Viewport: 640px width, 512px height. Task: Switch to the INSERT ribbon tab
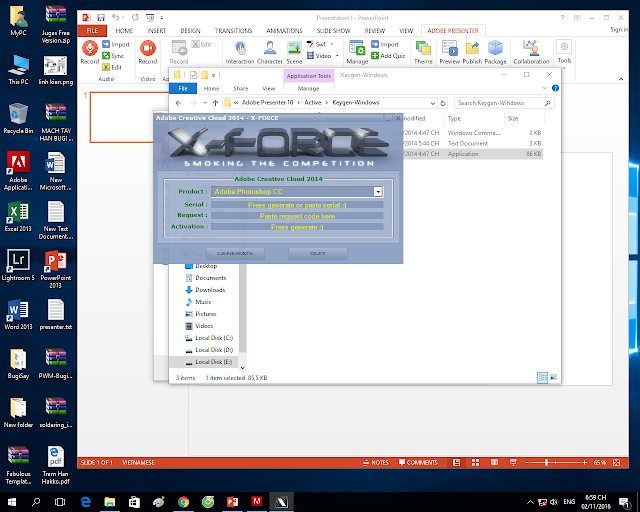(157, 31)
